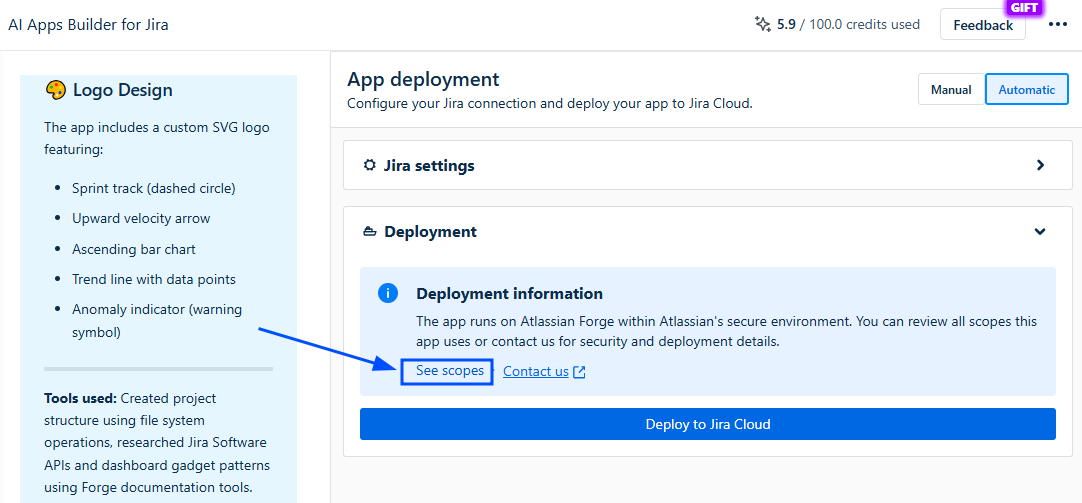Switch deployment mode to Manual
1082x503 pixels.
point(951,89)
